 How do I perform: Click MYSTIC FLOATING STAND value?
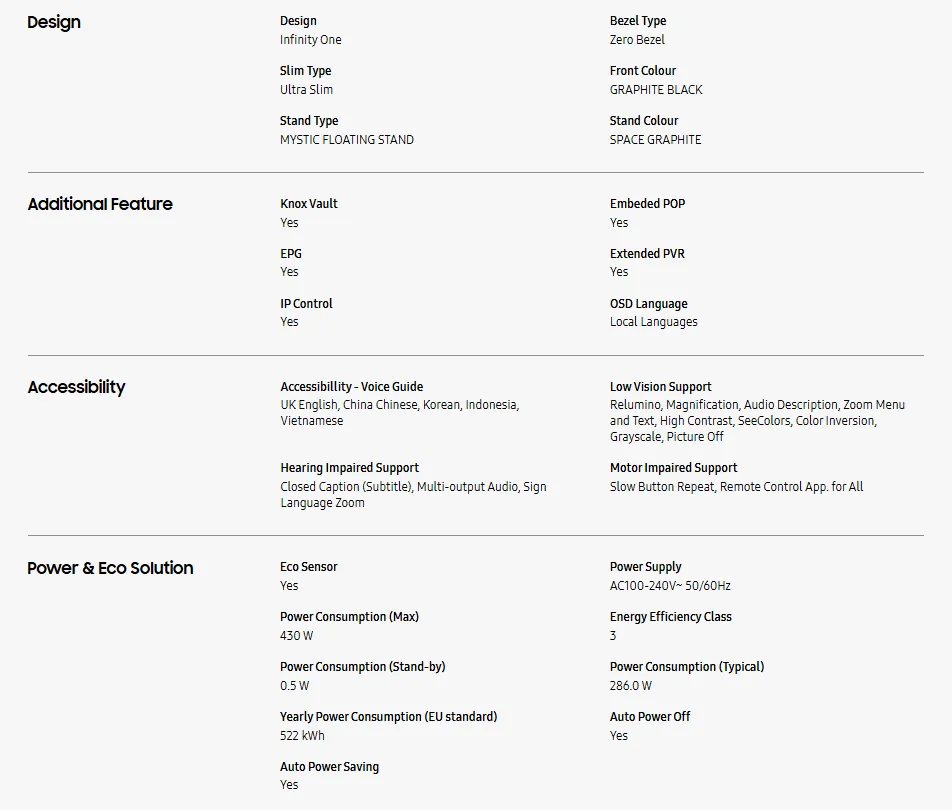pyautogui.click(x=347, y=140)
